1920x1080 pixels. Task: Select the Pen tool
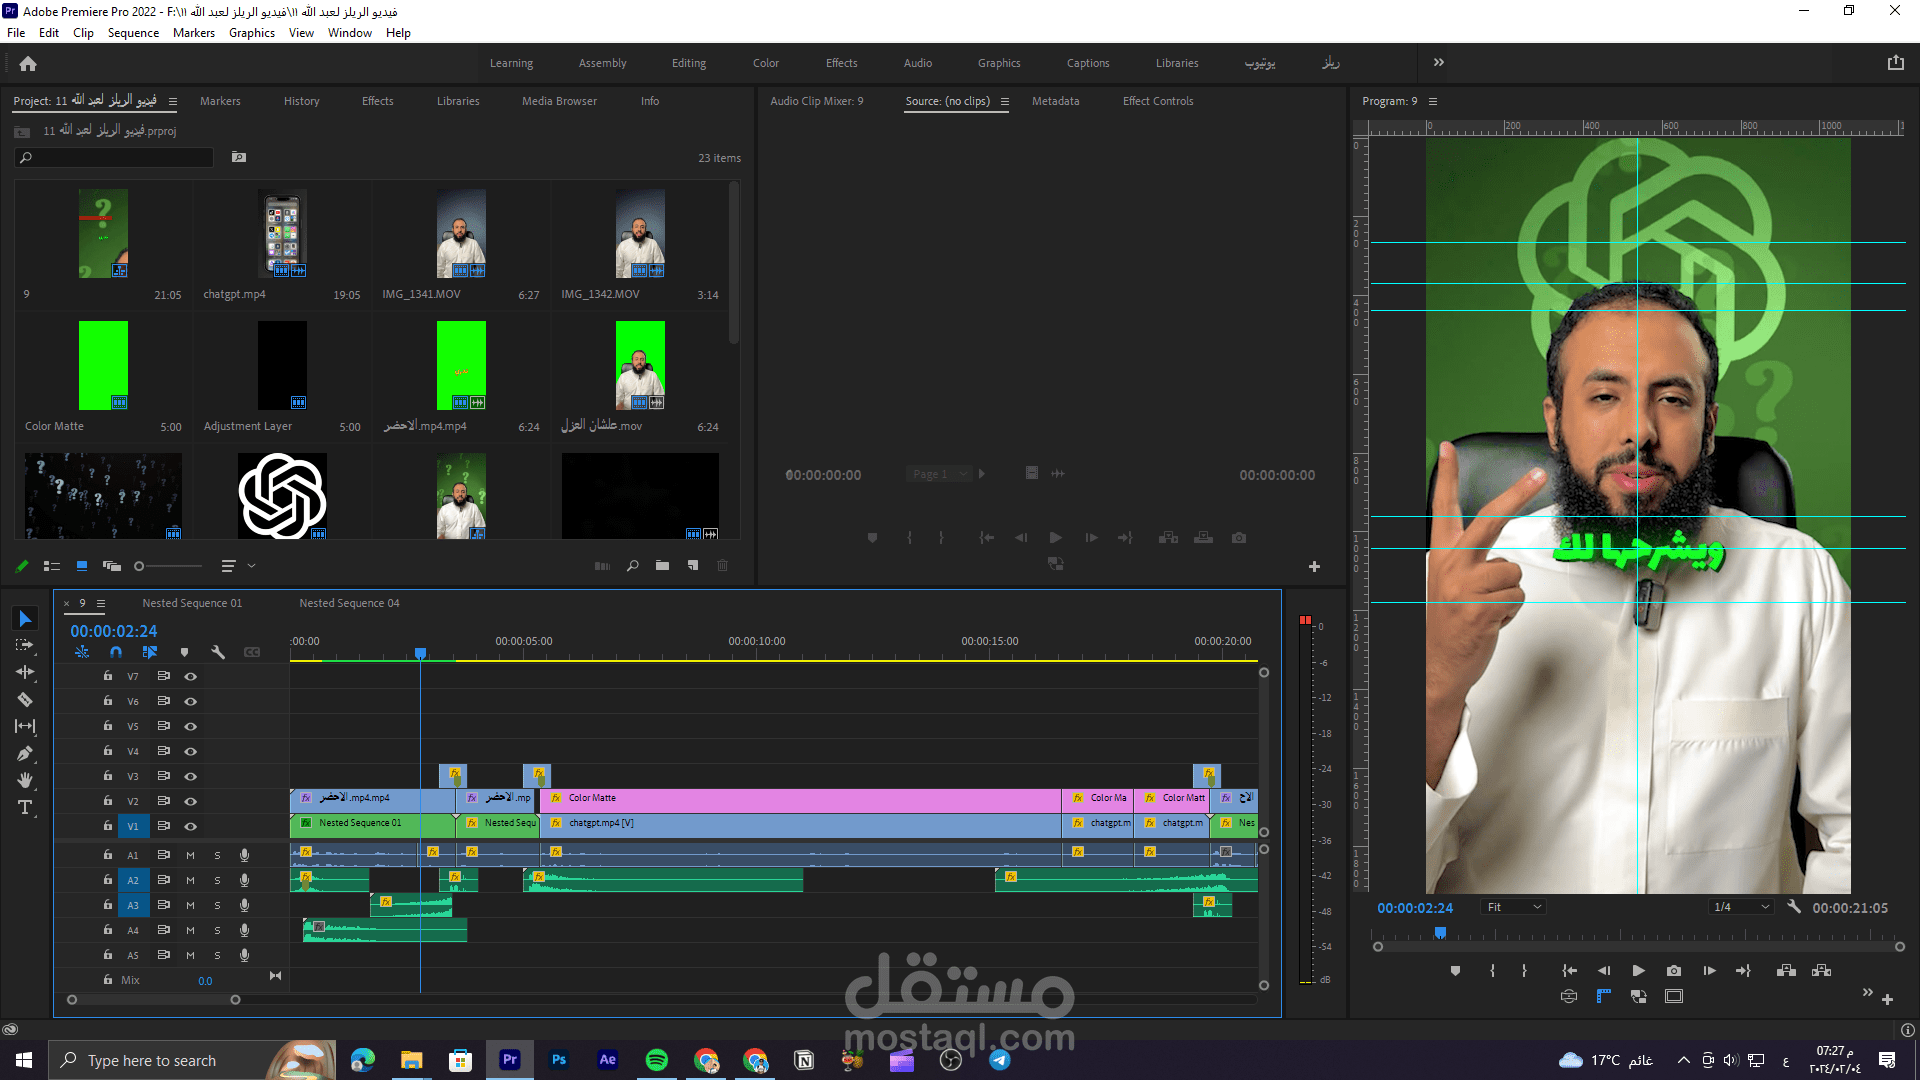click(x=25, y=754)
